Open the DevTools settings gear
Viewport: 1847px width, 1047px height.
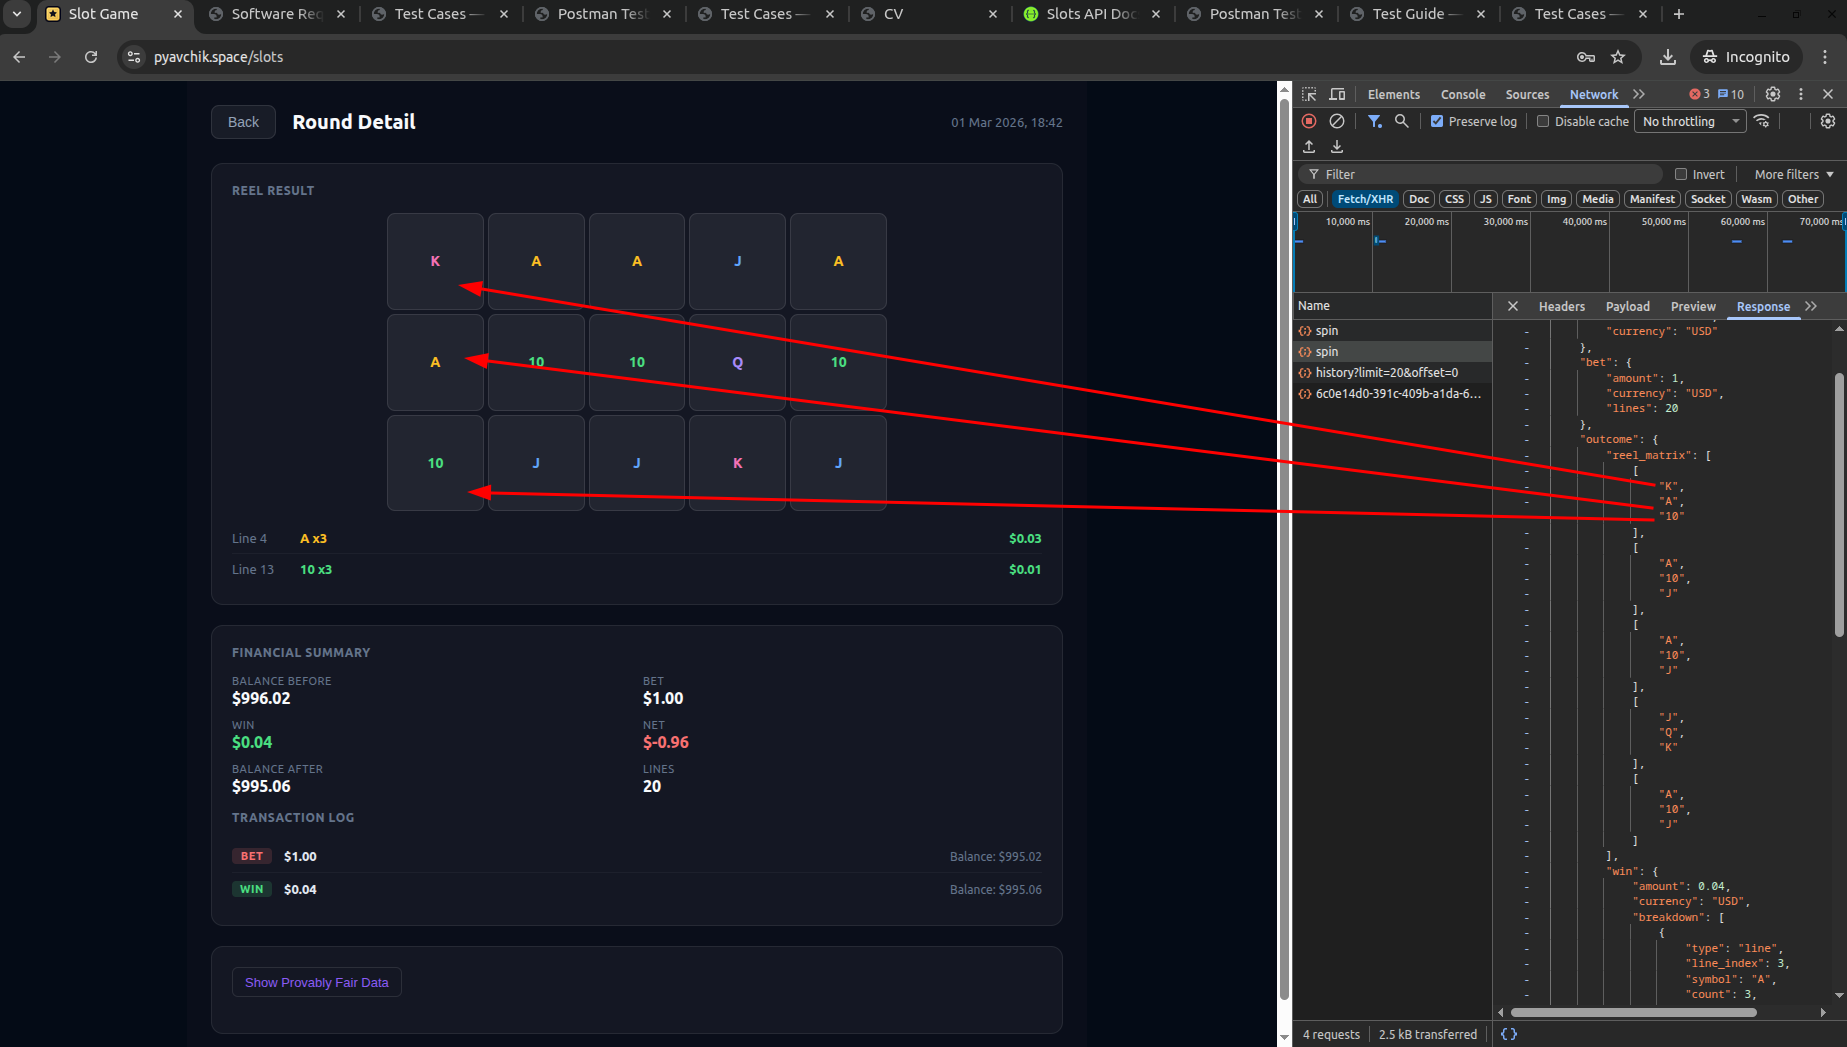coord(1772,94)
